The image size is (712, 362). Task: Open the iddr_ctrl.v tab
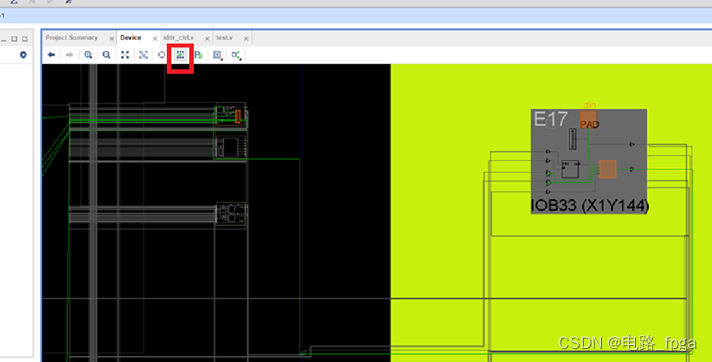(x=179, y=38)
